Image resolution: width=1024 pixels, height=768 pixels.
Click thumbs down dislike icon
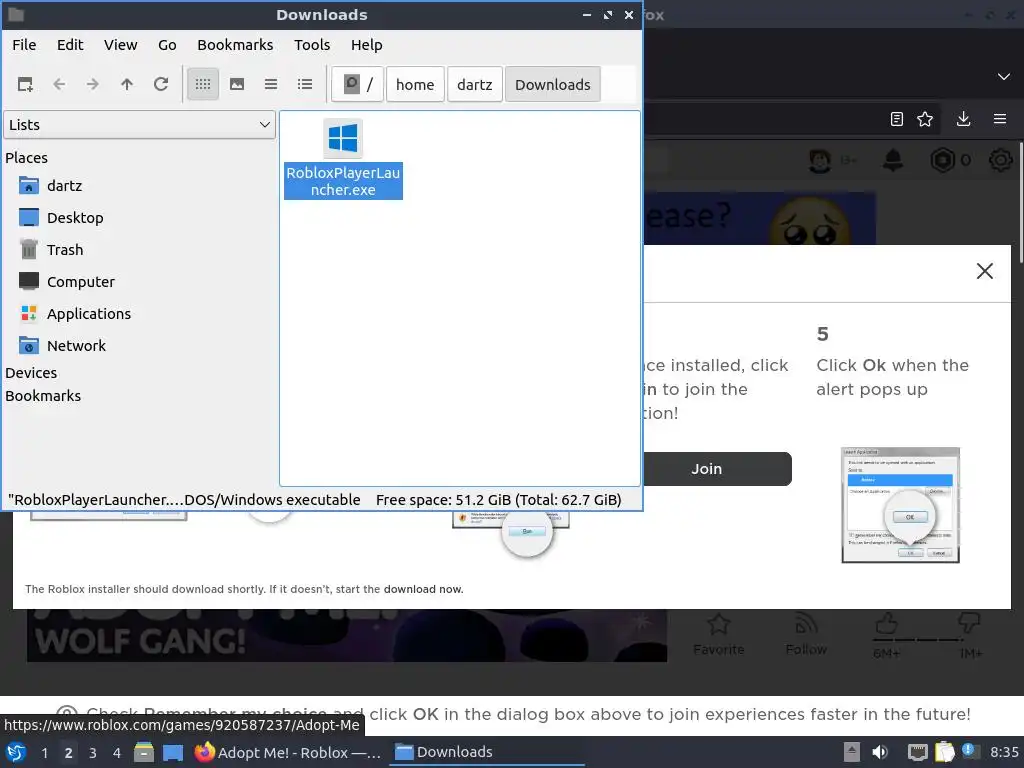pos(969,622)
